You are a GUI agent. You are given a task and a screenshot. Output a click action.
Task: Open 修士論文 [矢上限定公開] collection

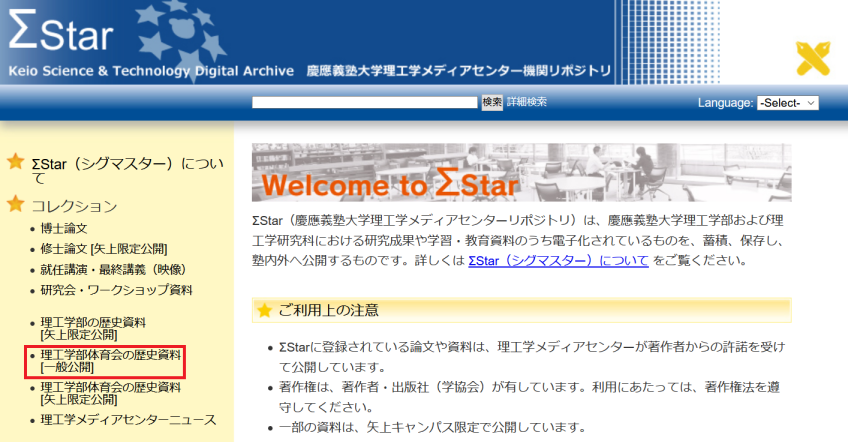tap(104, 249)
